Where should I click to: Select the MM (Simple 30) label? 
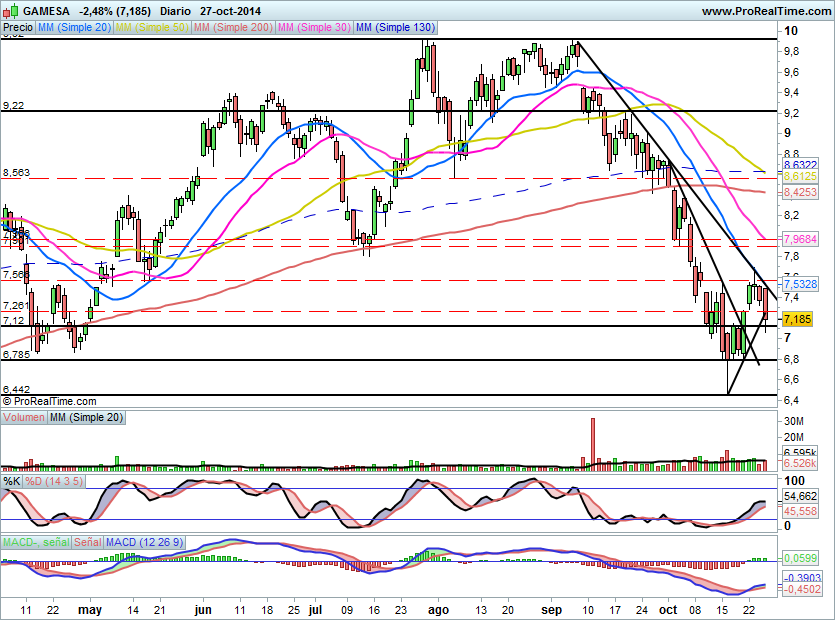(314, 27)
